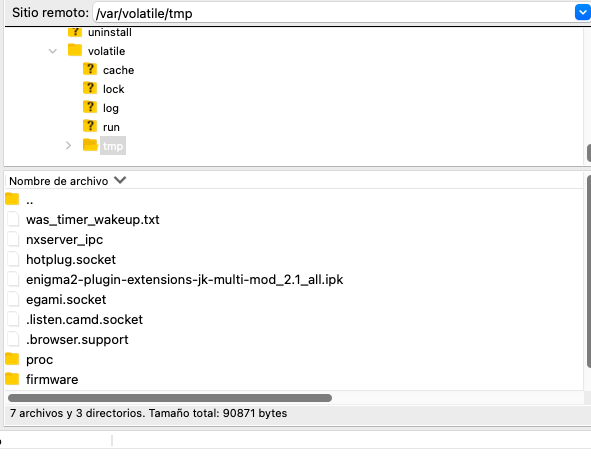The height and width of the screenshot is (470, 591).
Task: Click the lock folder question-mark icon
Action: 90,88
